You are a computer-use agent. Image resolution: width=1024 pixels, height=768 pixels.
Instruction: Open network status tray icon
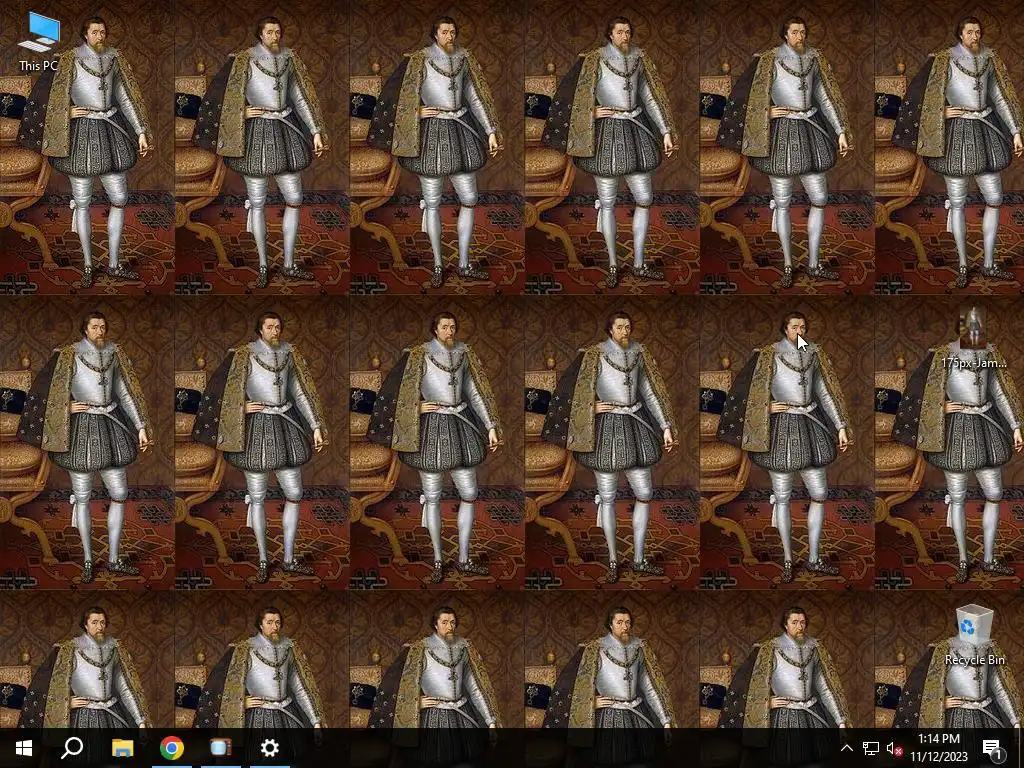pyautogui.click(x=871, y=748)
